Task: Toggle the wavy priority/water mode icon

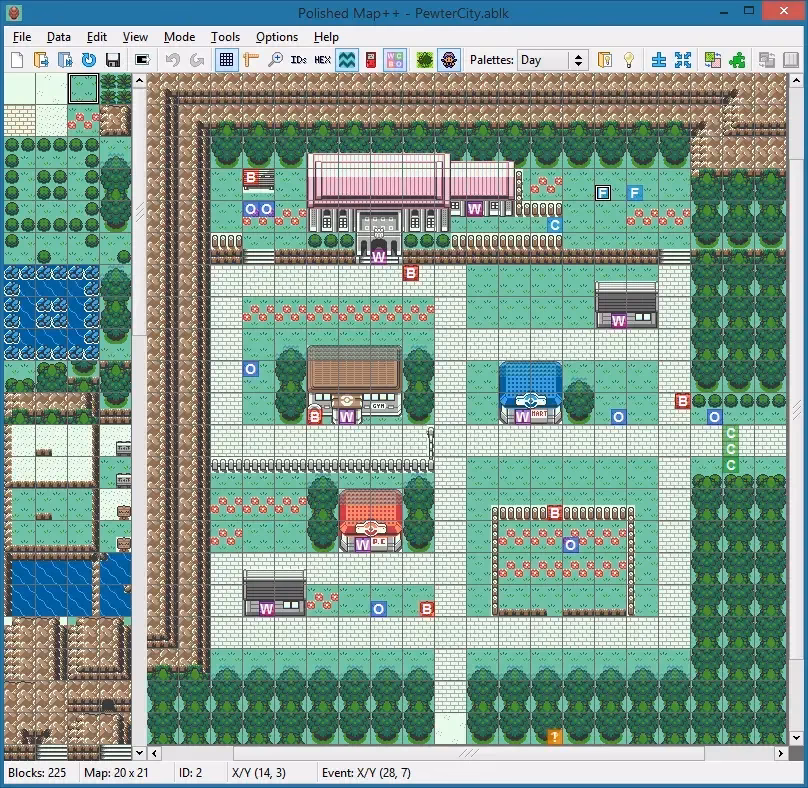Action: coord(347,60)
